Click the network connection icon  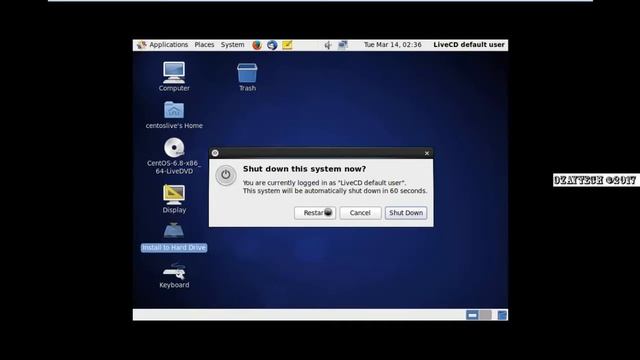click(x=342, y=45)
